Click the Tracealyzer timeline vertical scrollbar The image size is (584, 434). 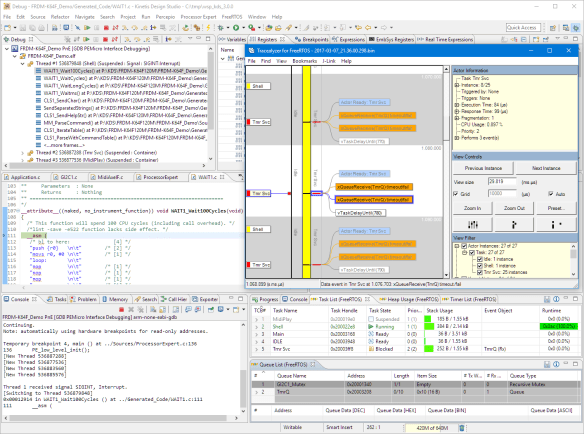[446, 172]
